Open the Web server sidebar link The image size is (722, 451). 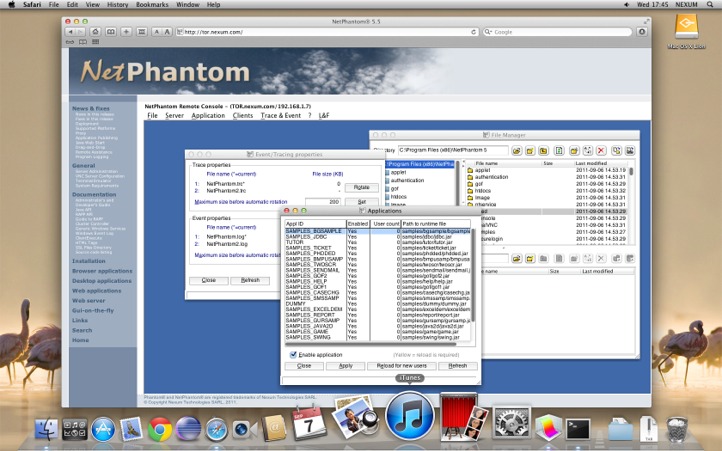[88, 300]
